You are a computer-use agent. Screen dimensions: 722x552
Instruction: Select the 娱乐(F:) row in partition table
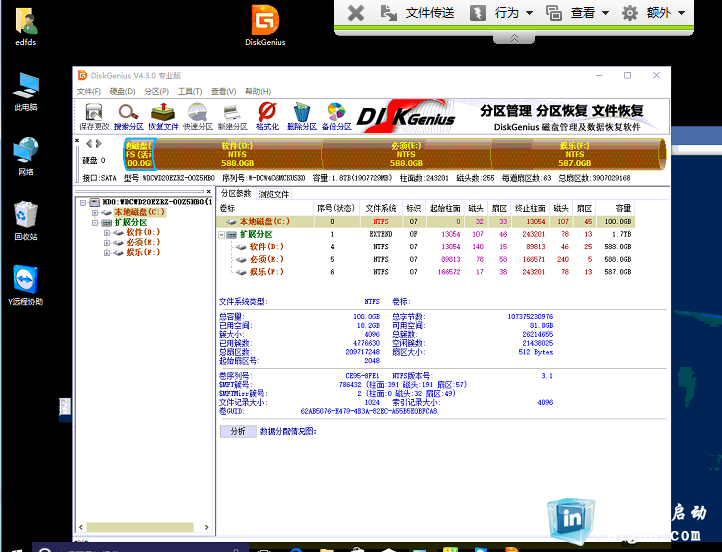pos(425,272)
